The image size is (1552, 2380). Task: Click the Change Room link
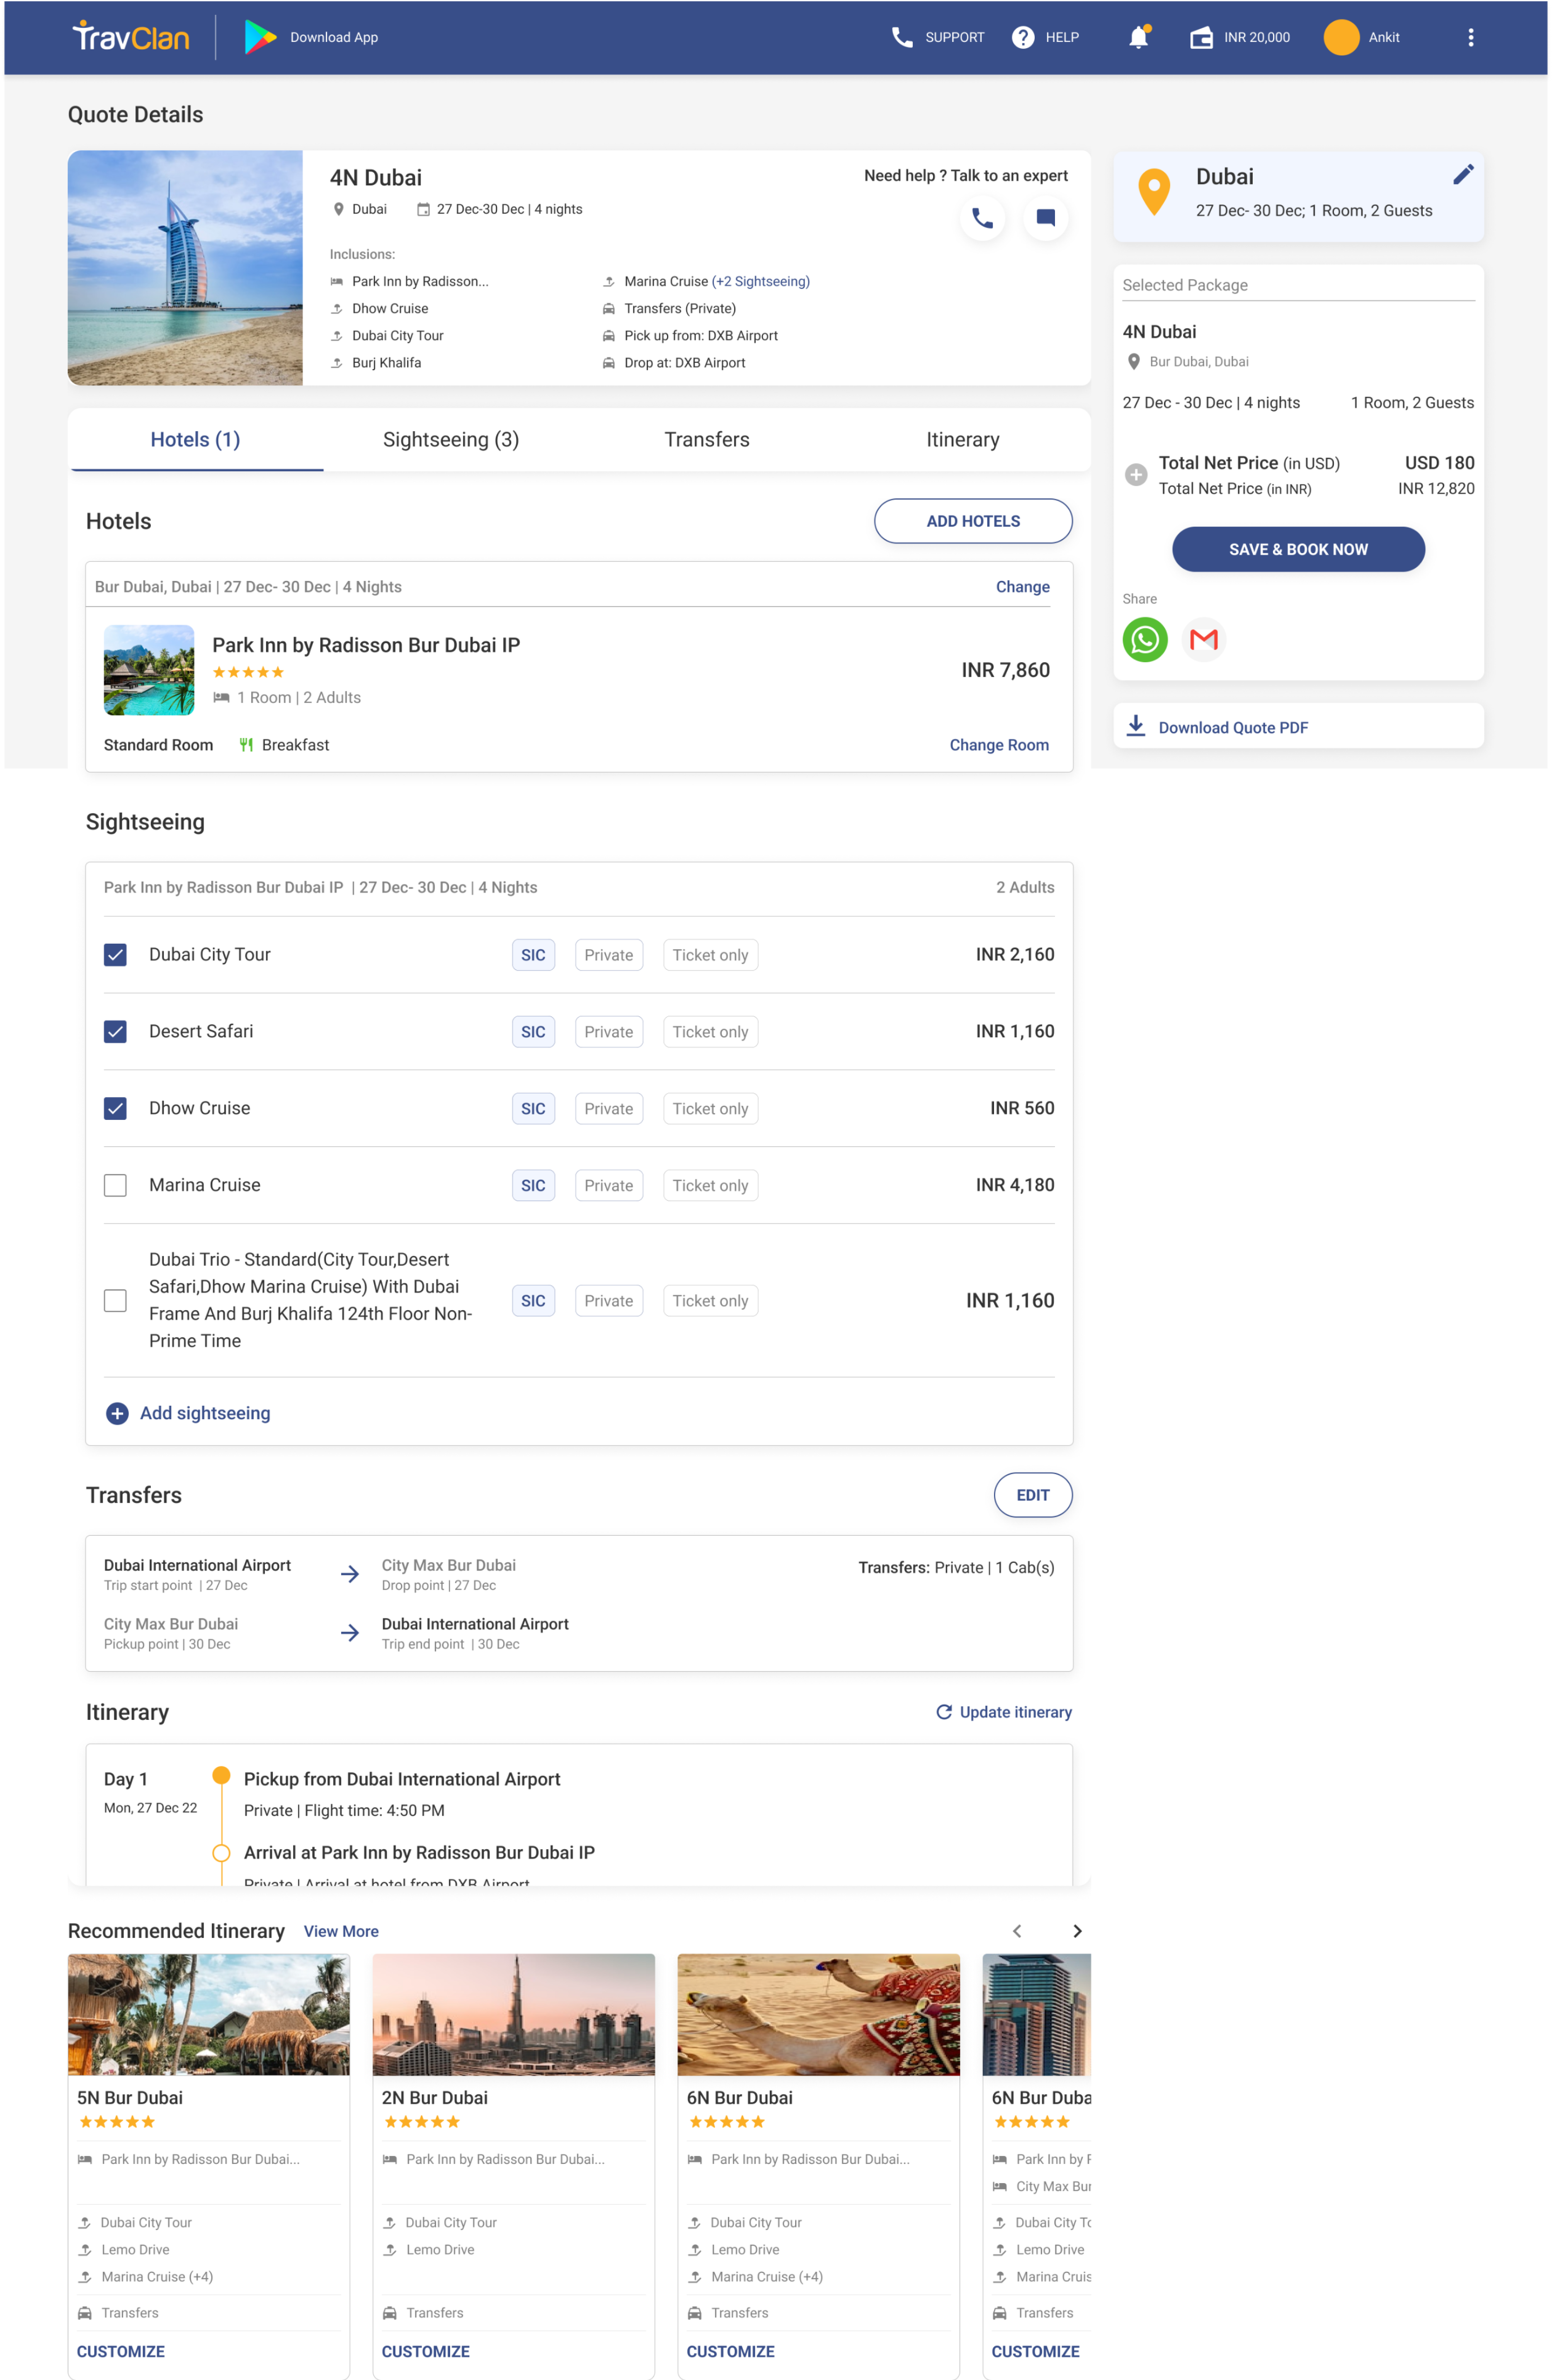click(x=999, y=745)
